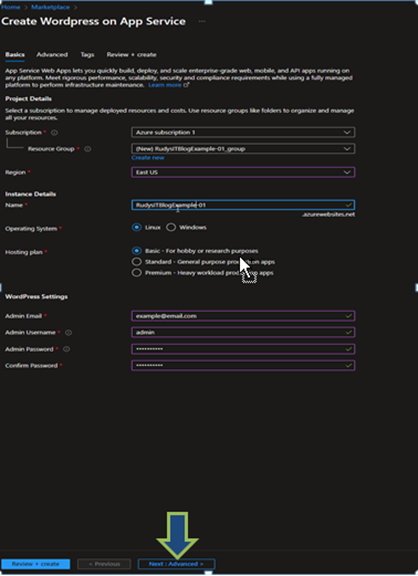Go to the Marketplace breadcrumb
This screenshot has width=418, height=576.
tap(50, 7)
